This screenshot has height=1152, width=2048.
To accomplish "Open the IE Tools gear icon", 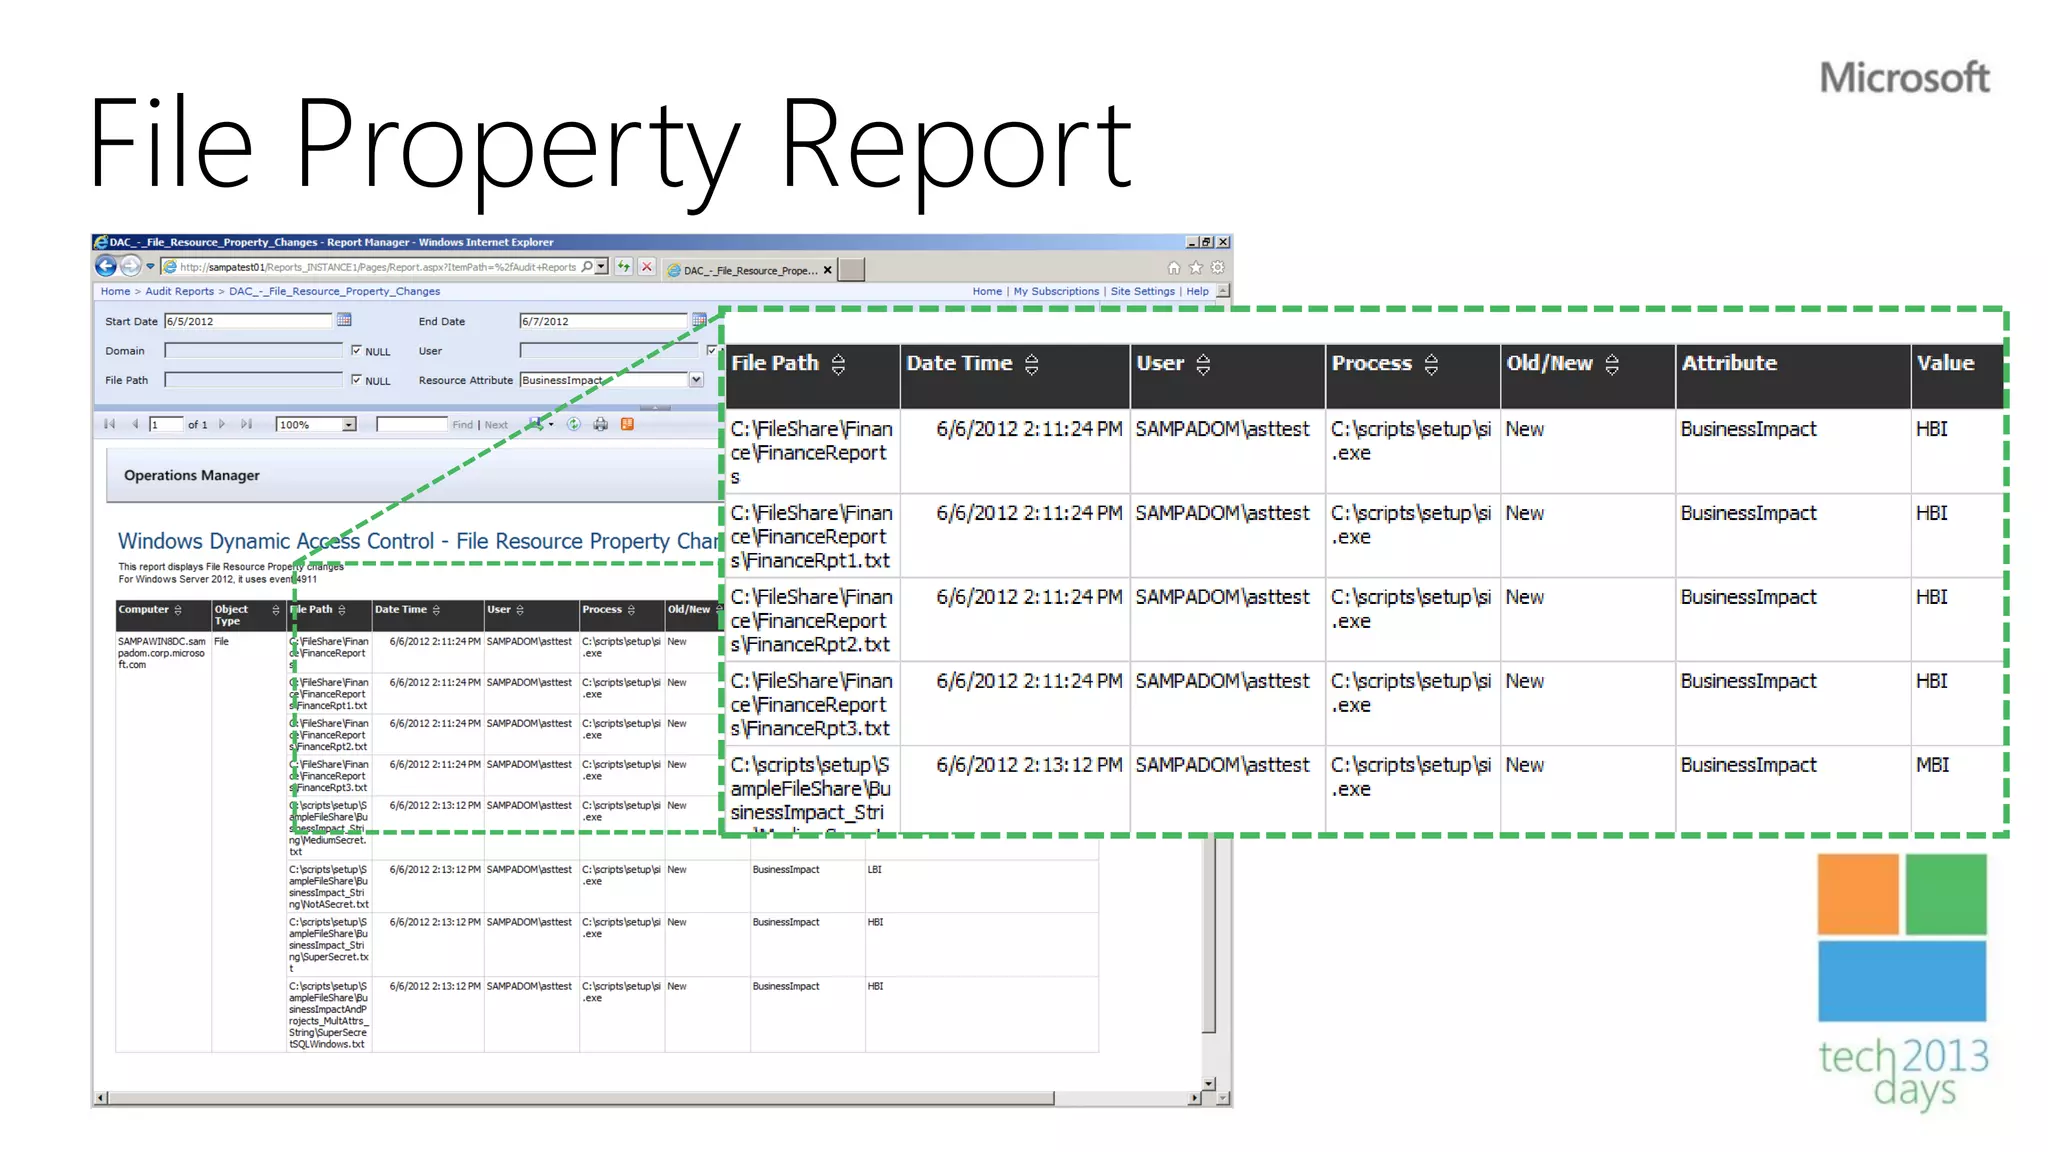I will (x=1218, y=268).
